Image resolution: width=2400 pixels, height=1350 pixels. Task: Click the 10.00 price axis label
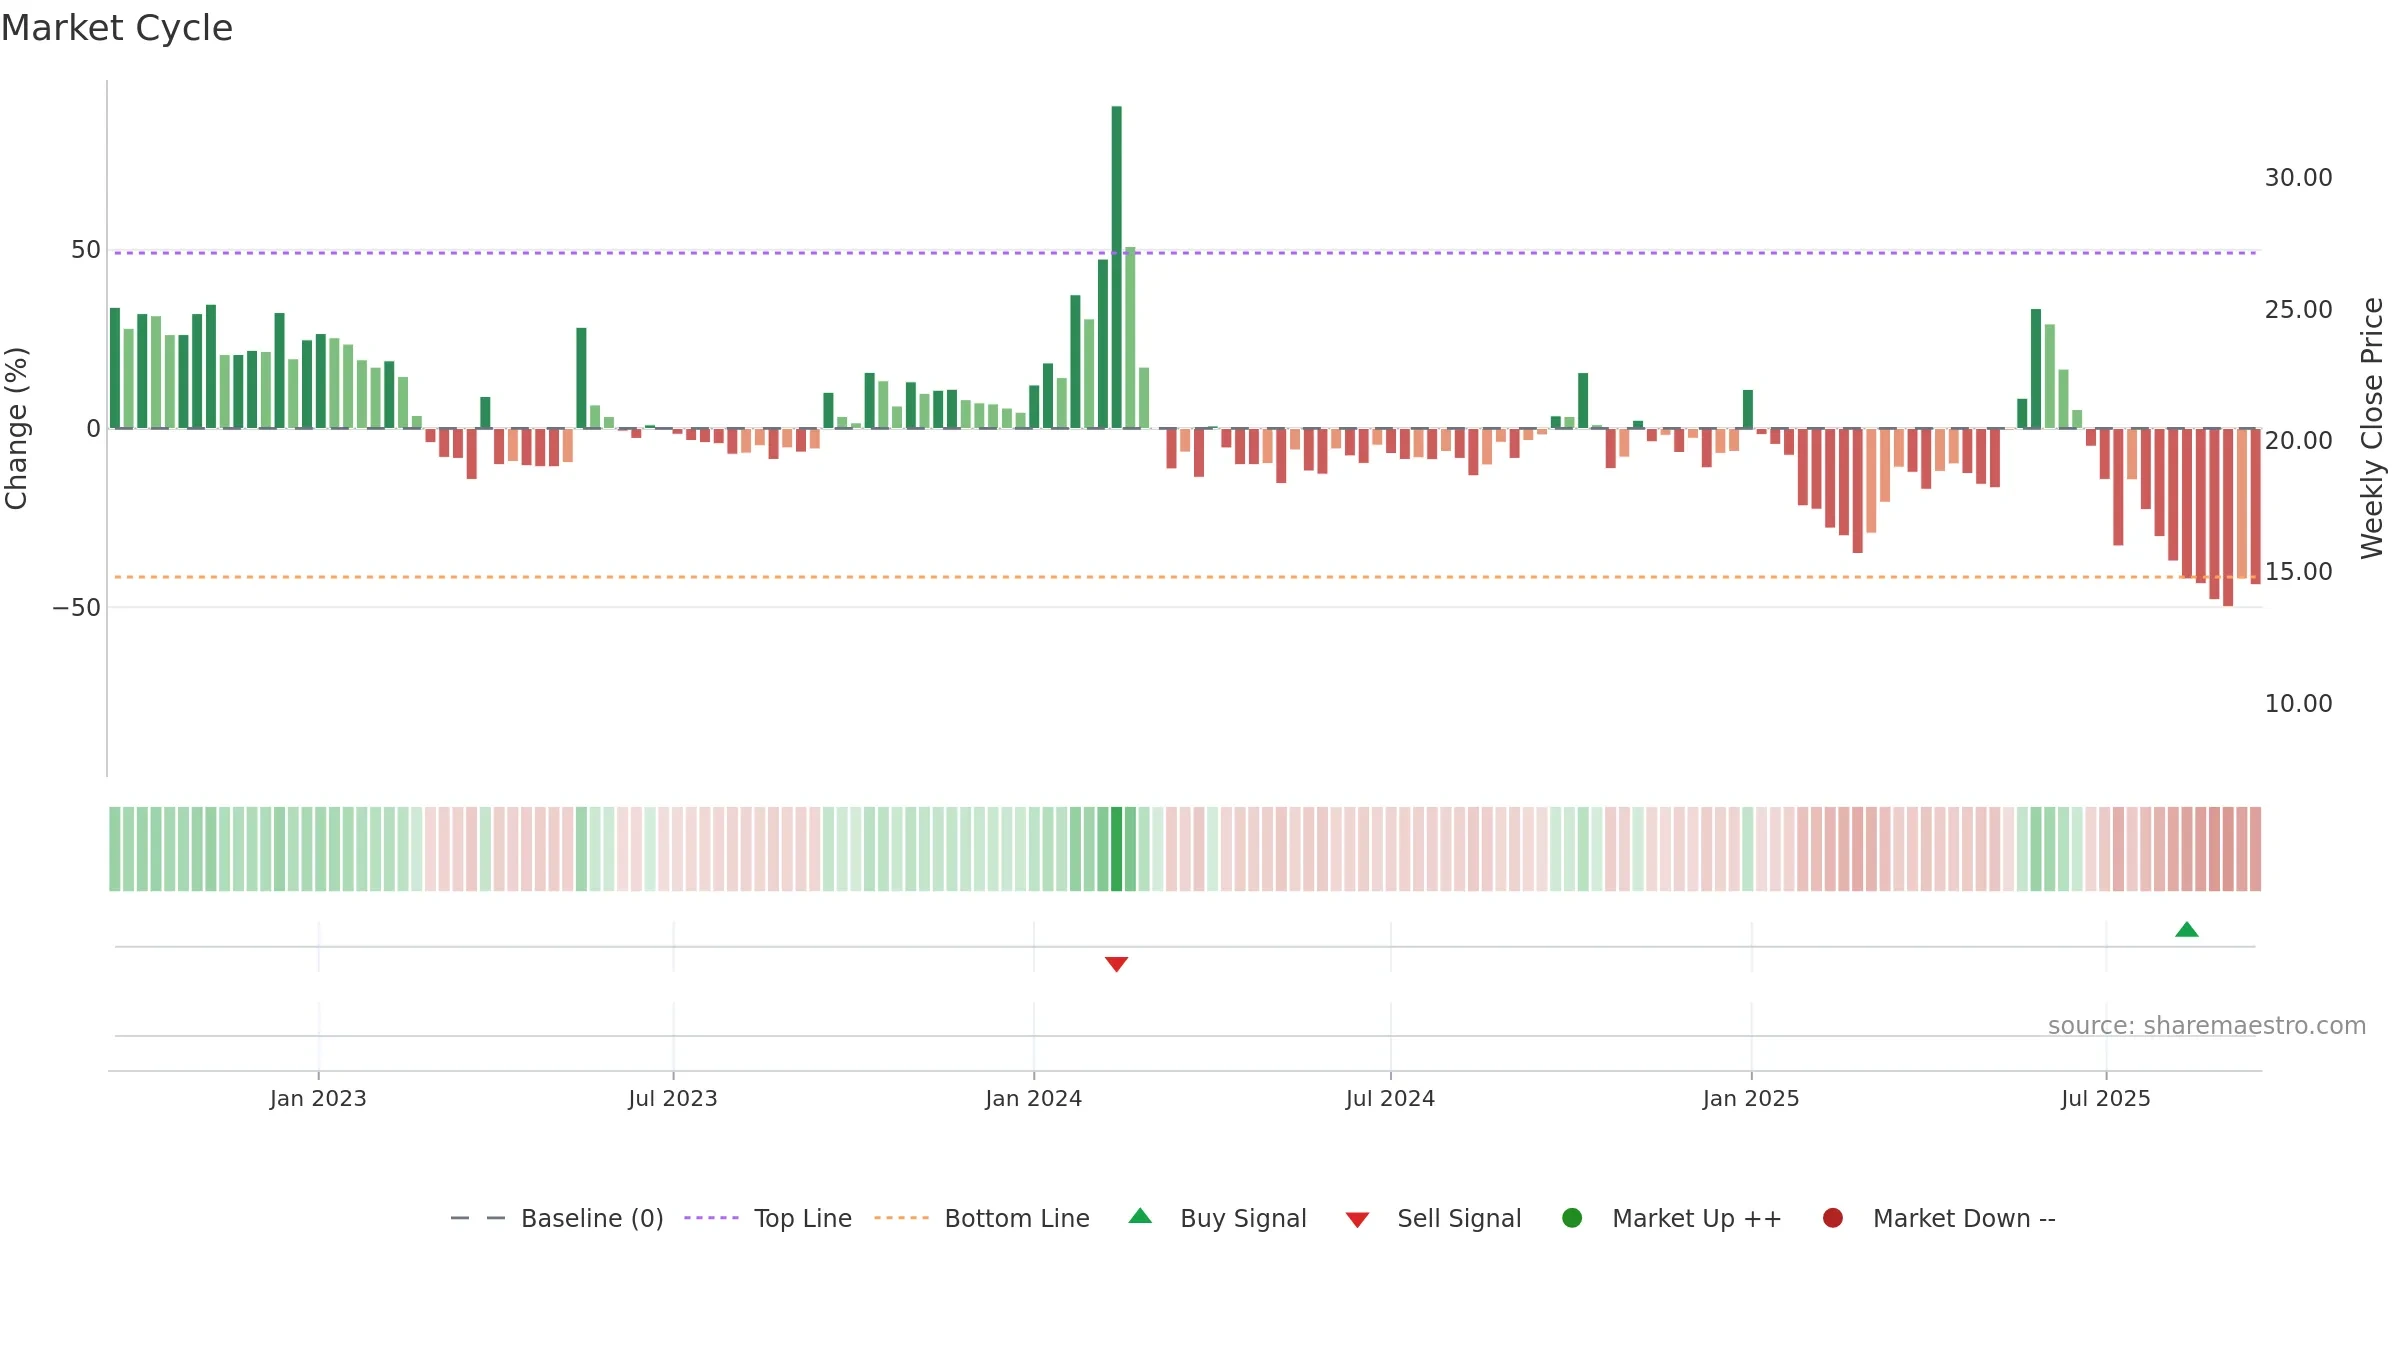click(x=2298, y=703)
